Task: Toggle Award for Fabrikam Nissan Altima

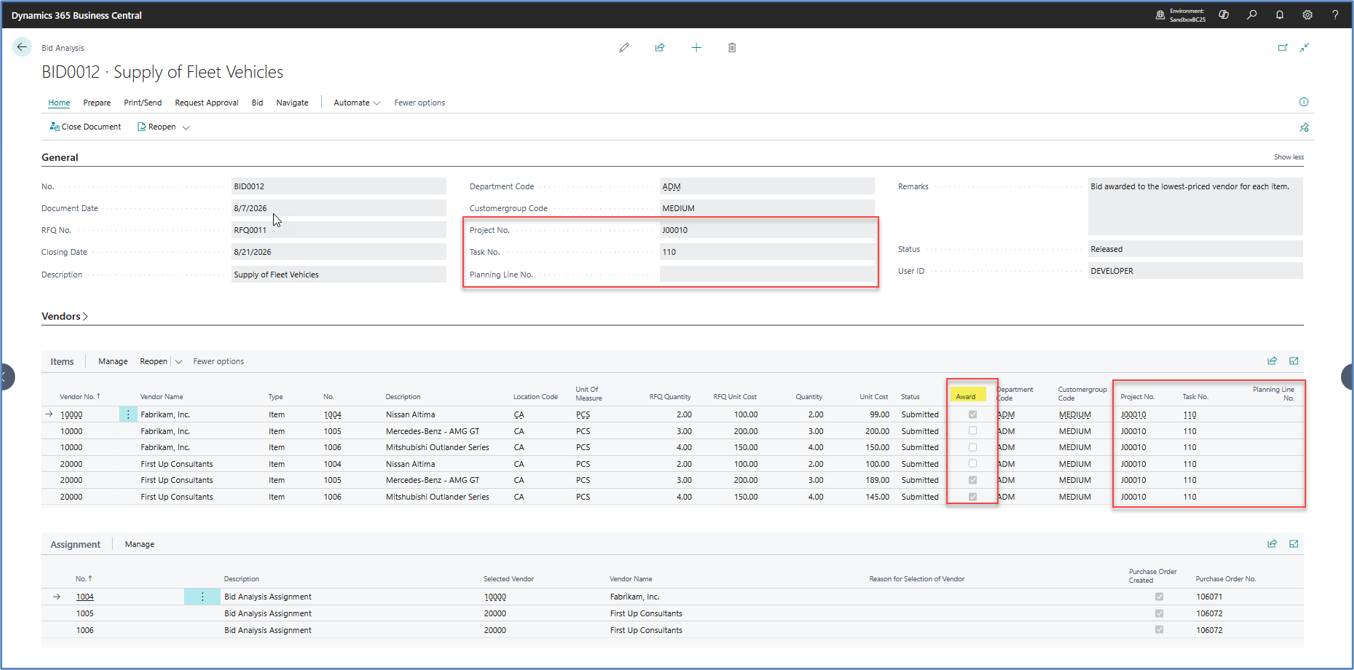Action: pyautogui.click(x=972, y=414)
